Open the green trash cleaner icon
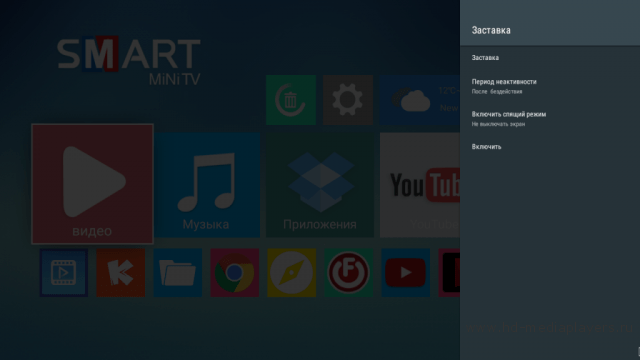This screenshot has height=360, width=640. coord(291,100)
